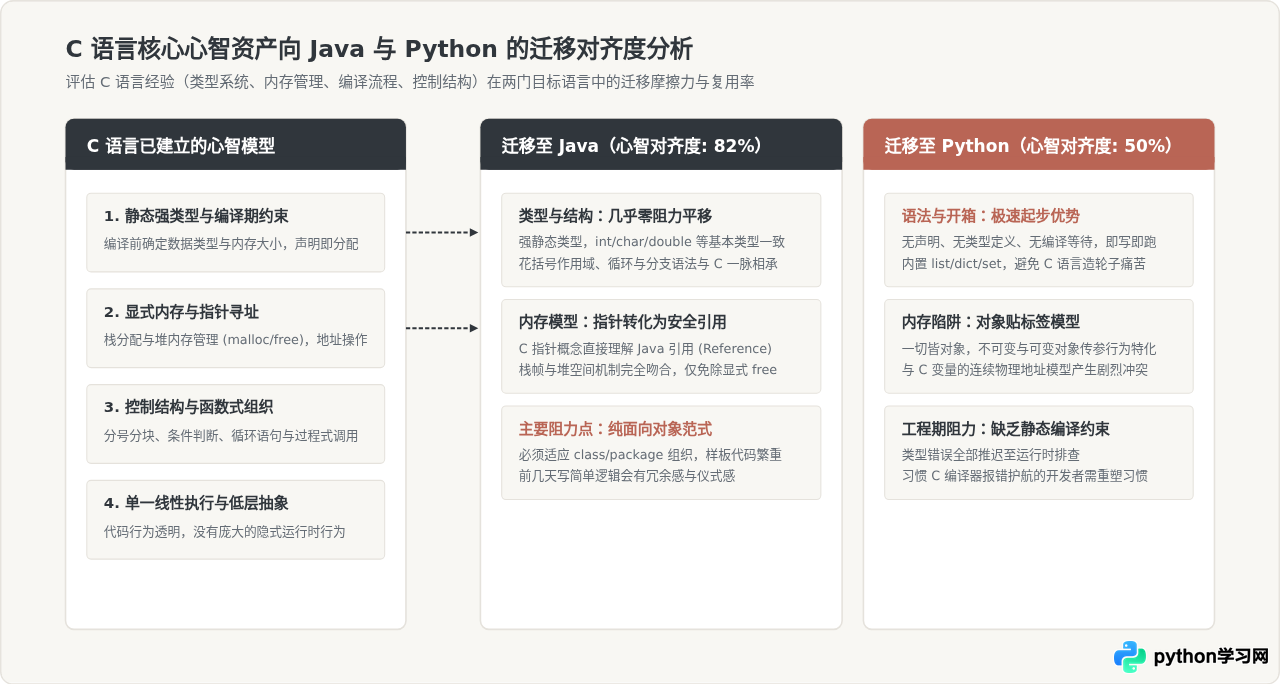Click the card title "工程期阻力：缺乏静态编译约束"
This screenshot has width=1280, height=685.
point(1006,429)
